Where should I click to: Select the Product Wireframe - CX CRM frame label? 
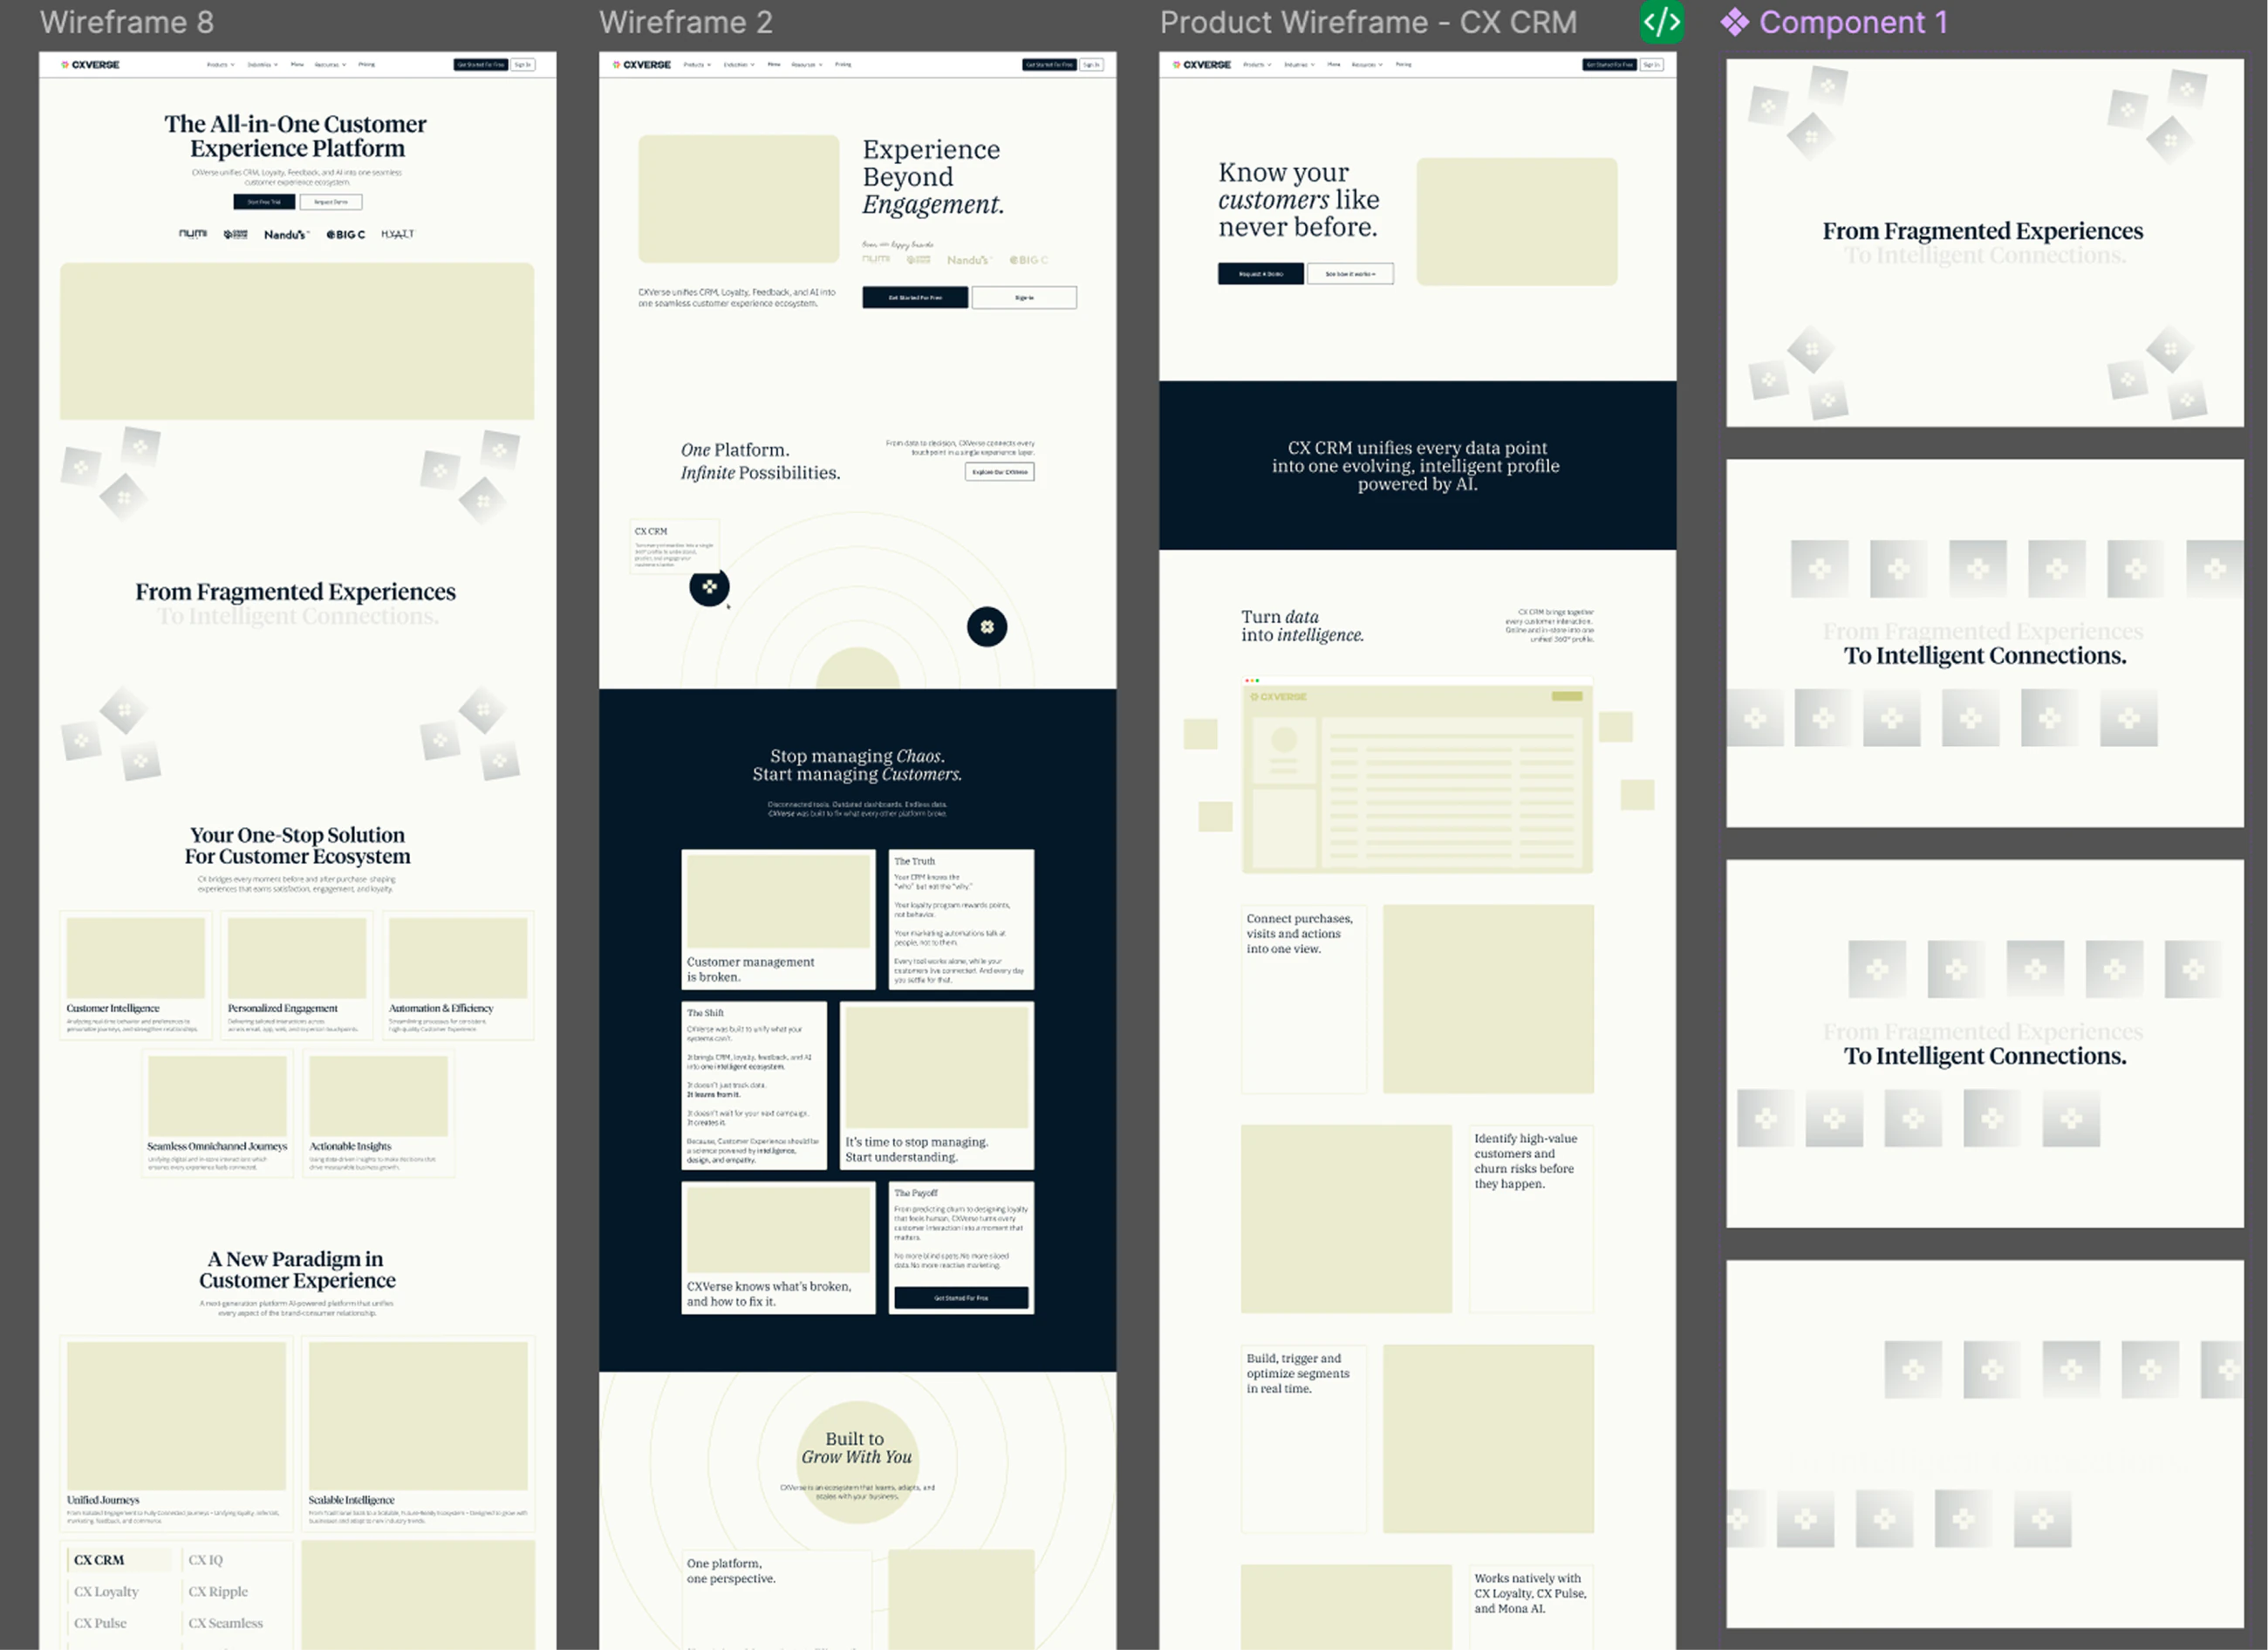pos(1368,22)
